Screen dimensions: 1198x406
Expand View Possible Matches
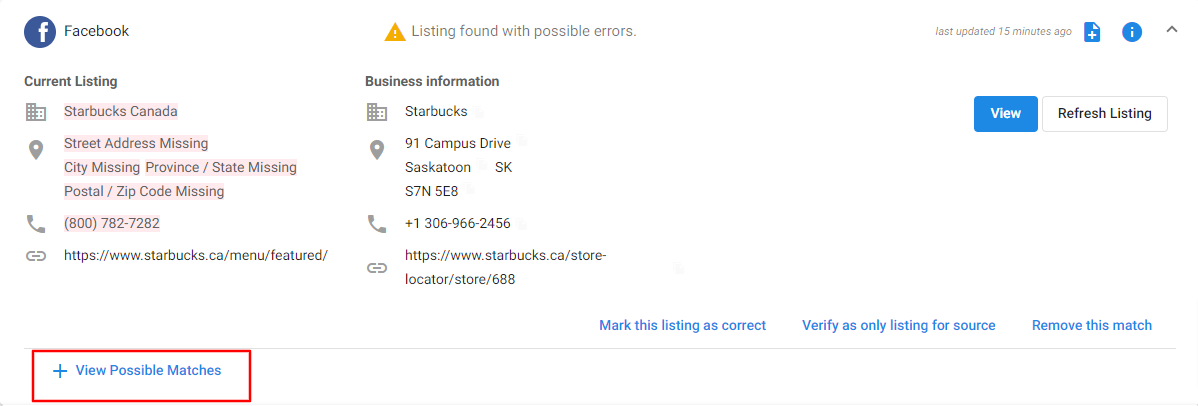(x=137, y=371)
